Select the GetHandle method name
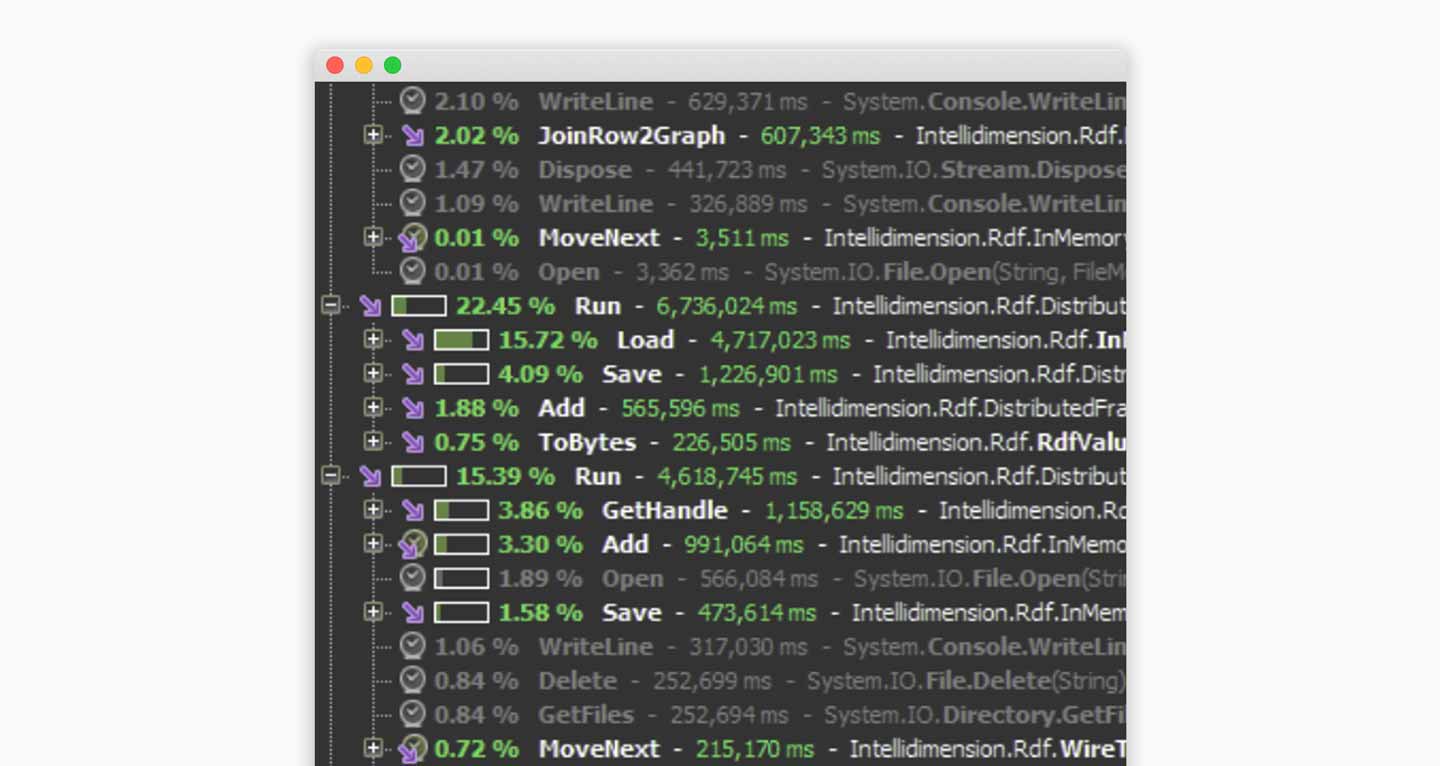The height and width of the screenshot is (766, 1440). tap(664, 510)
